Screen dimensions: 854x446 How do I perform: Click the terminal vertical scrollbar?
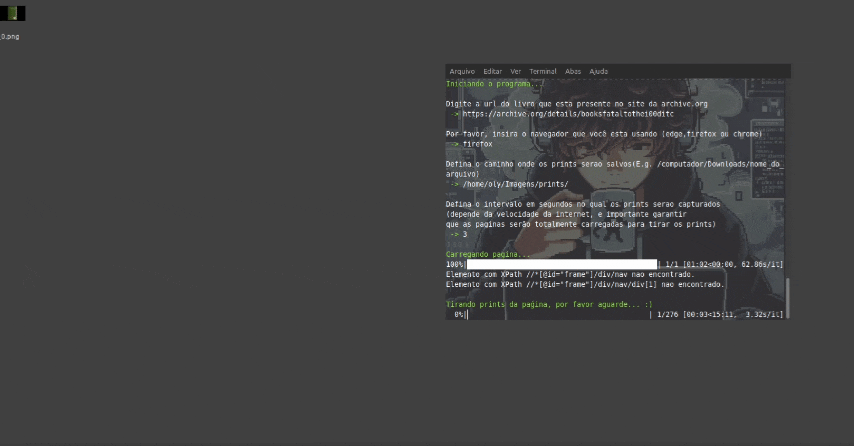click(788, 297)
